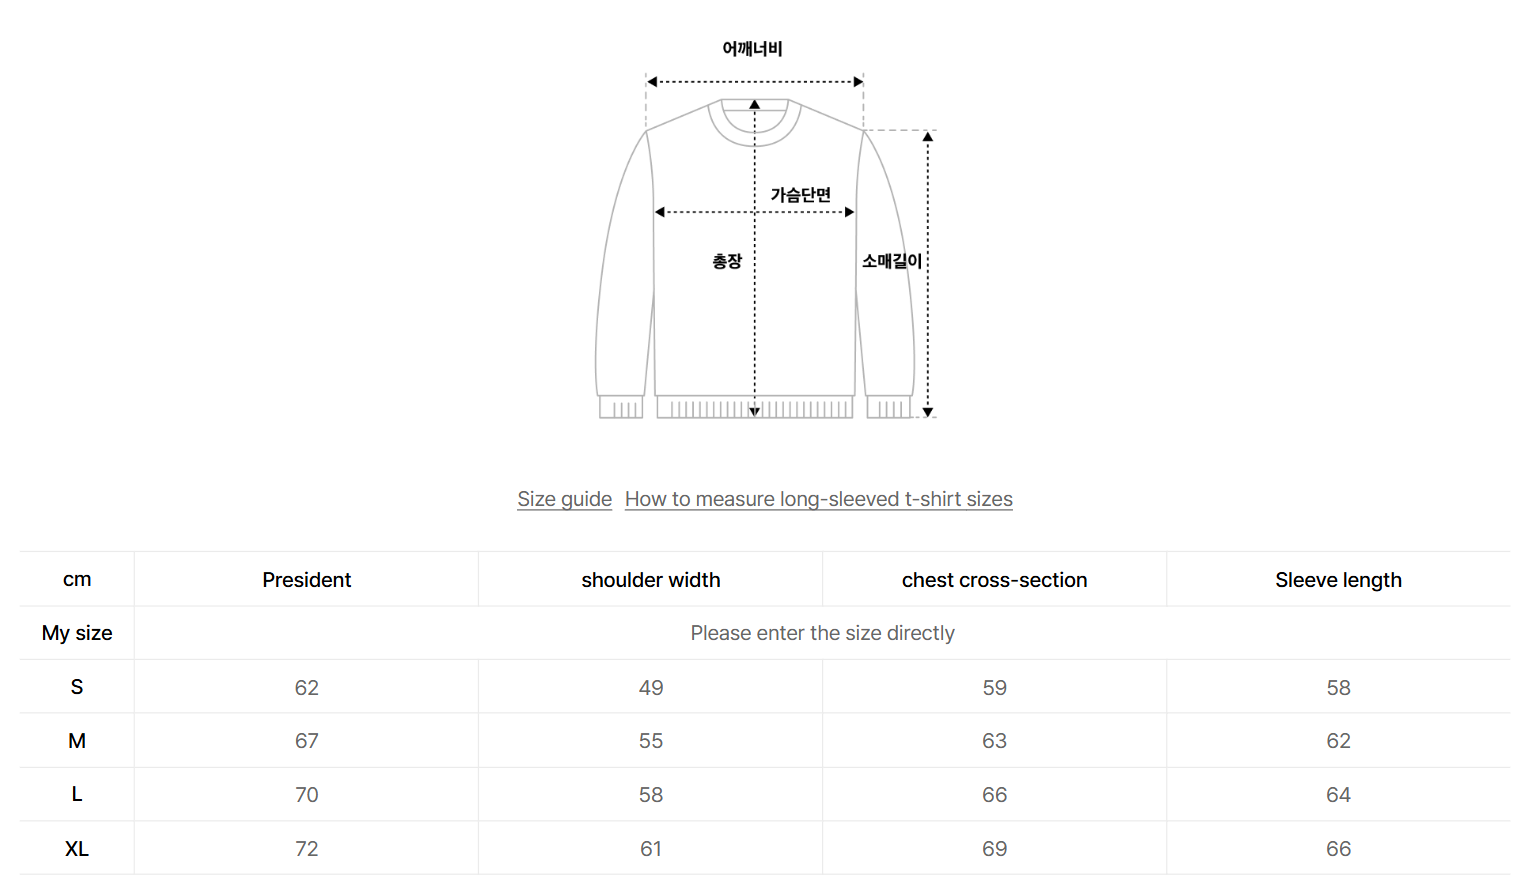Click the 어깨너비 label above the diagram

coord(752,49)
